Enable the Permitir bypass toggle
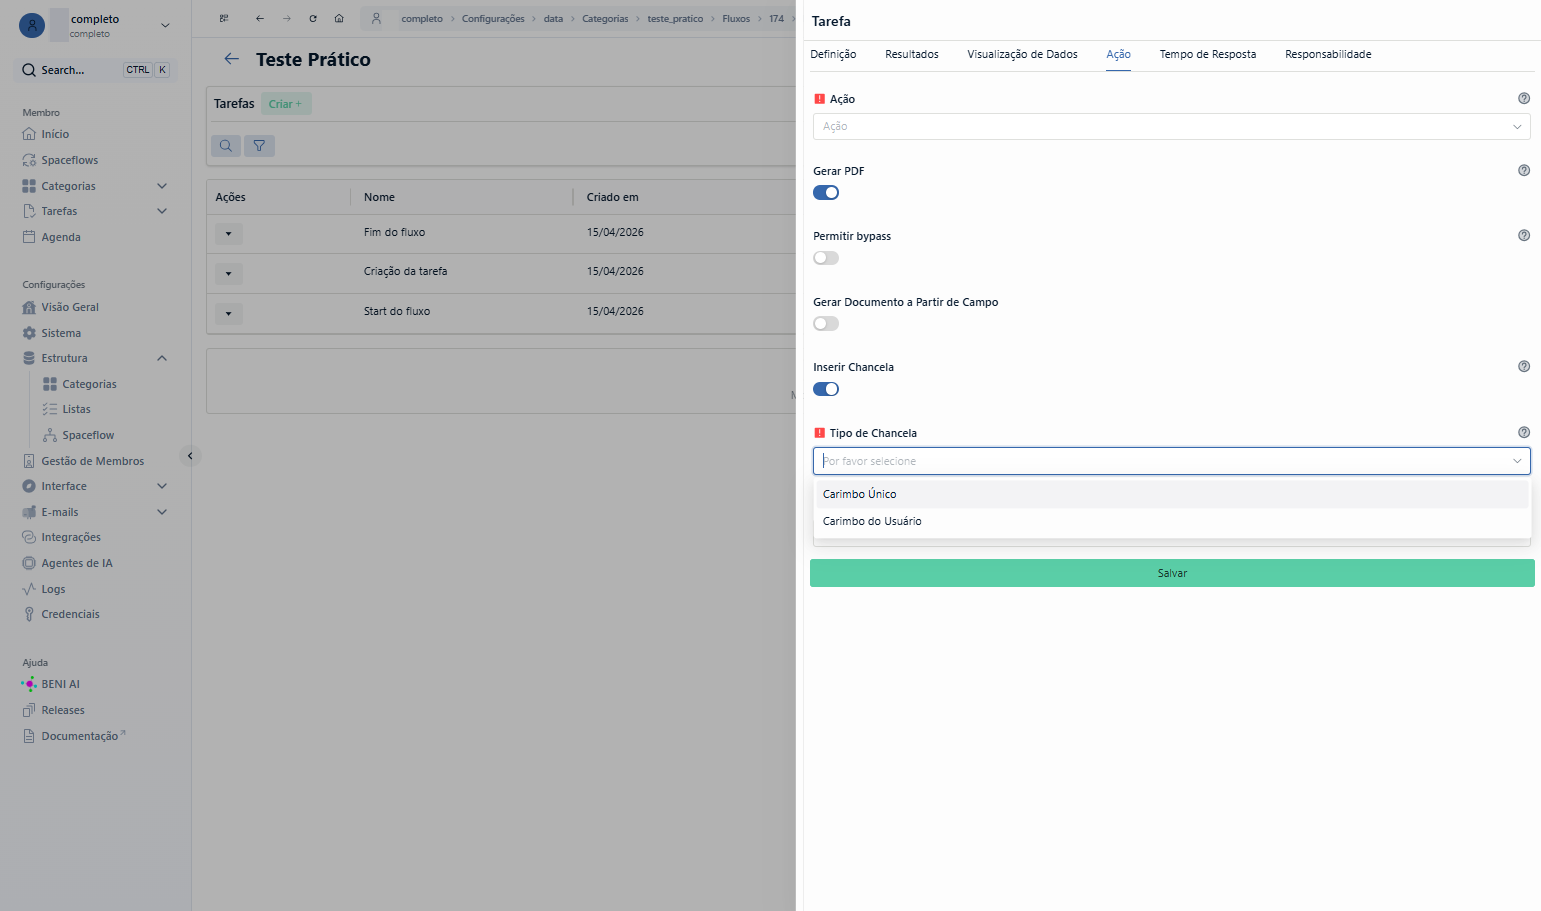 coord(826,258)
